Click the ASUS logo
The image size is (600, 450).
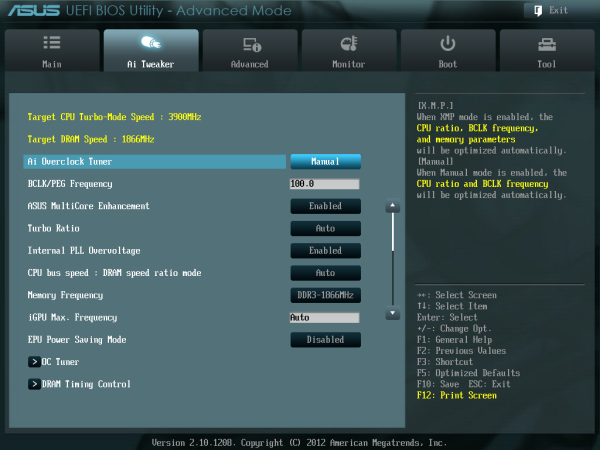pos(34,10)
